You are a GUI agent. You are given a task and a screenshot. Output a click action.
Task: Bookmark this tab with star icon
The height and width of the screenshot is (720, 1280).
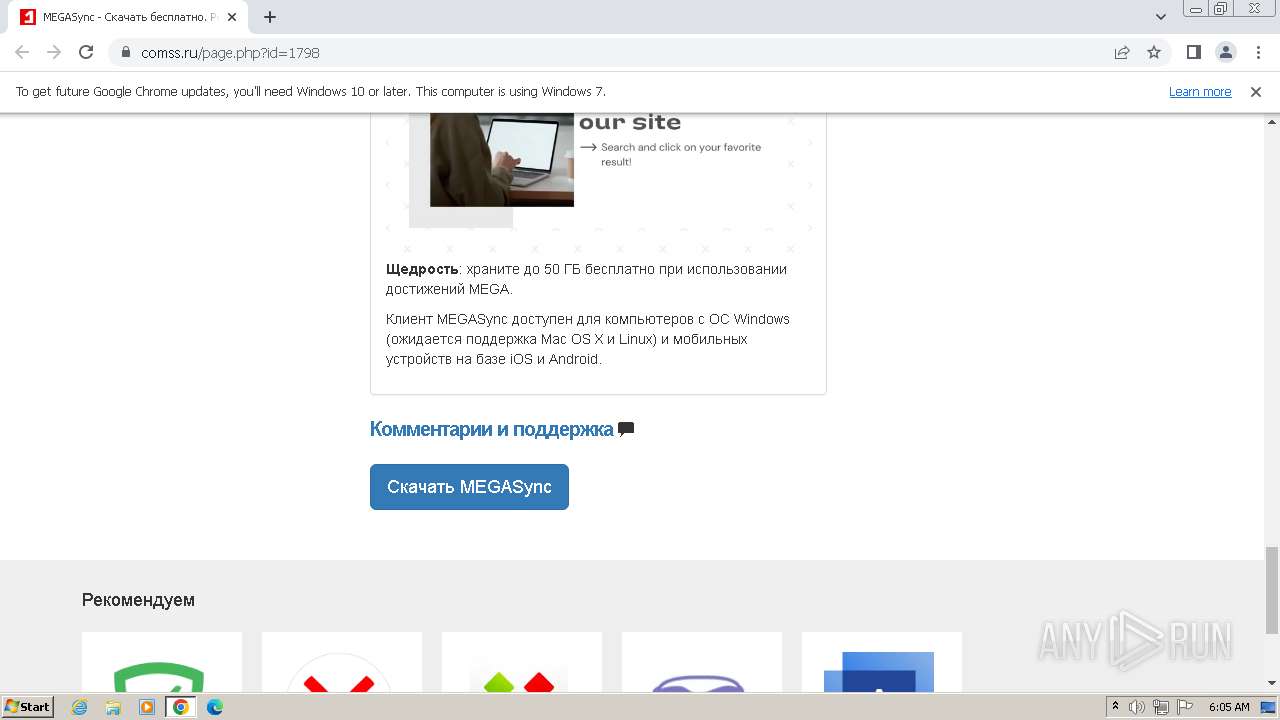[1154, 52]
